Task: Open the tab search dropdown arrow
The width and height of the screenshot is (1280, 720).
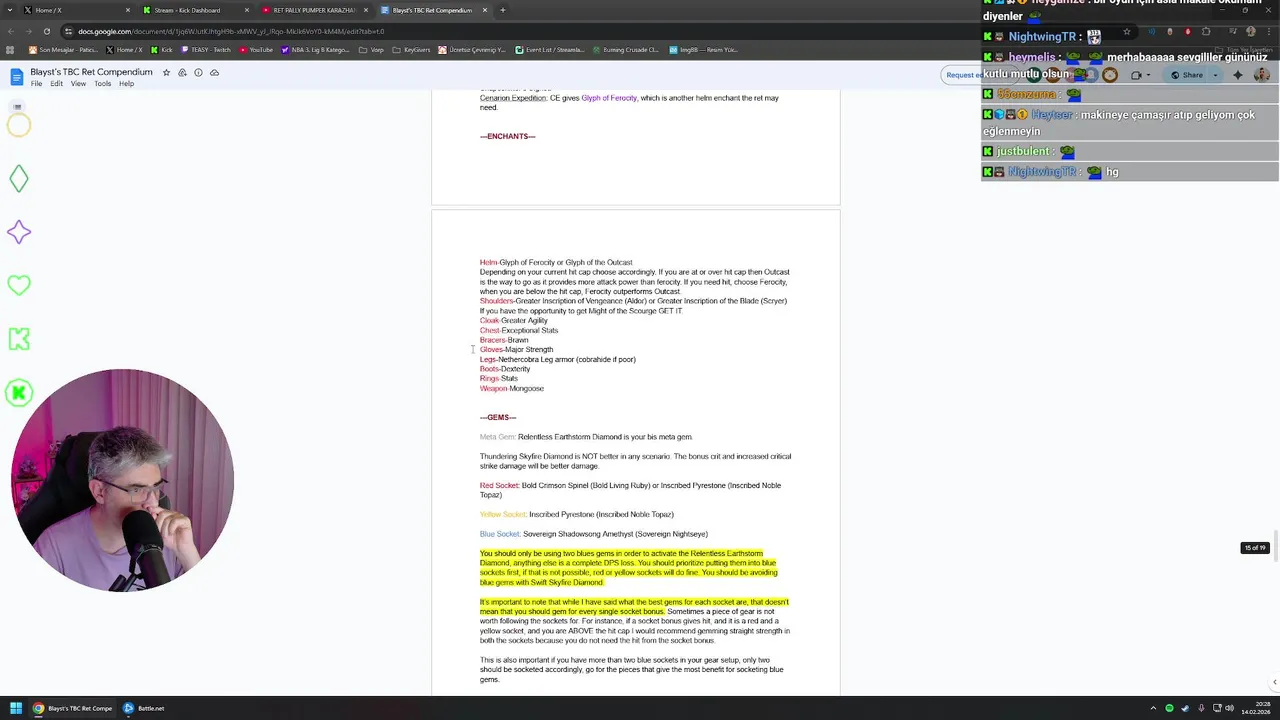Action: [x=11, y=10]
